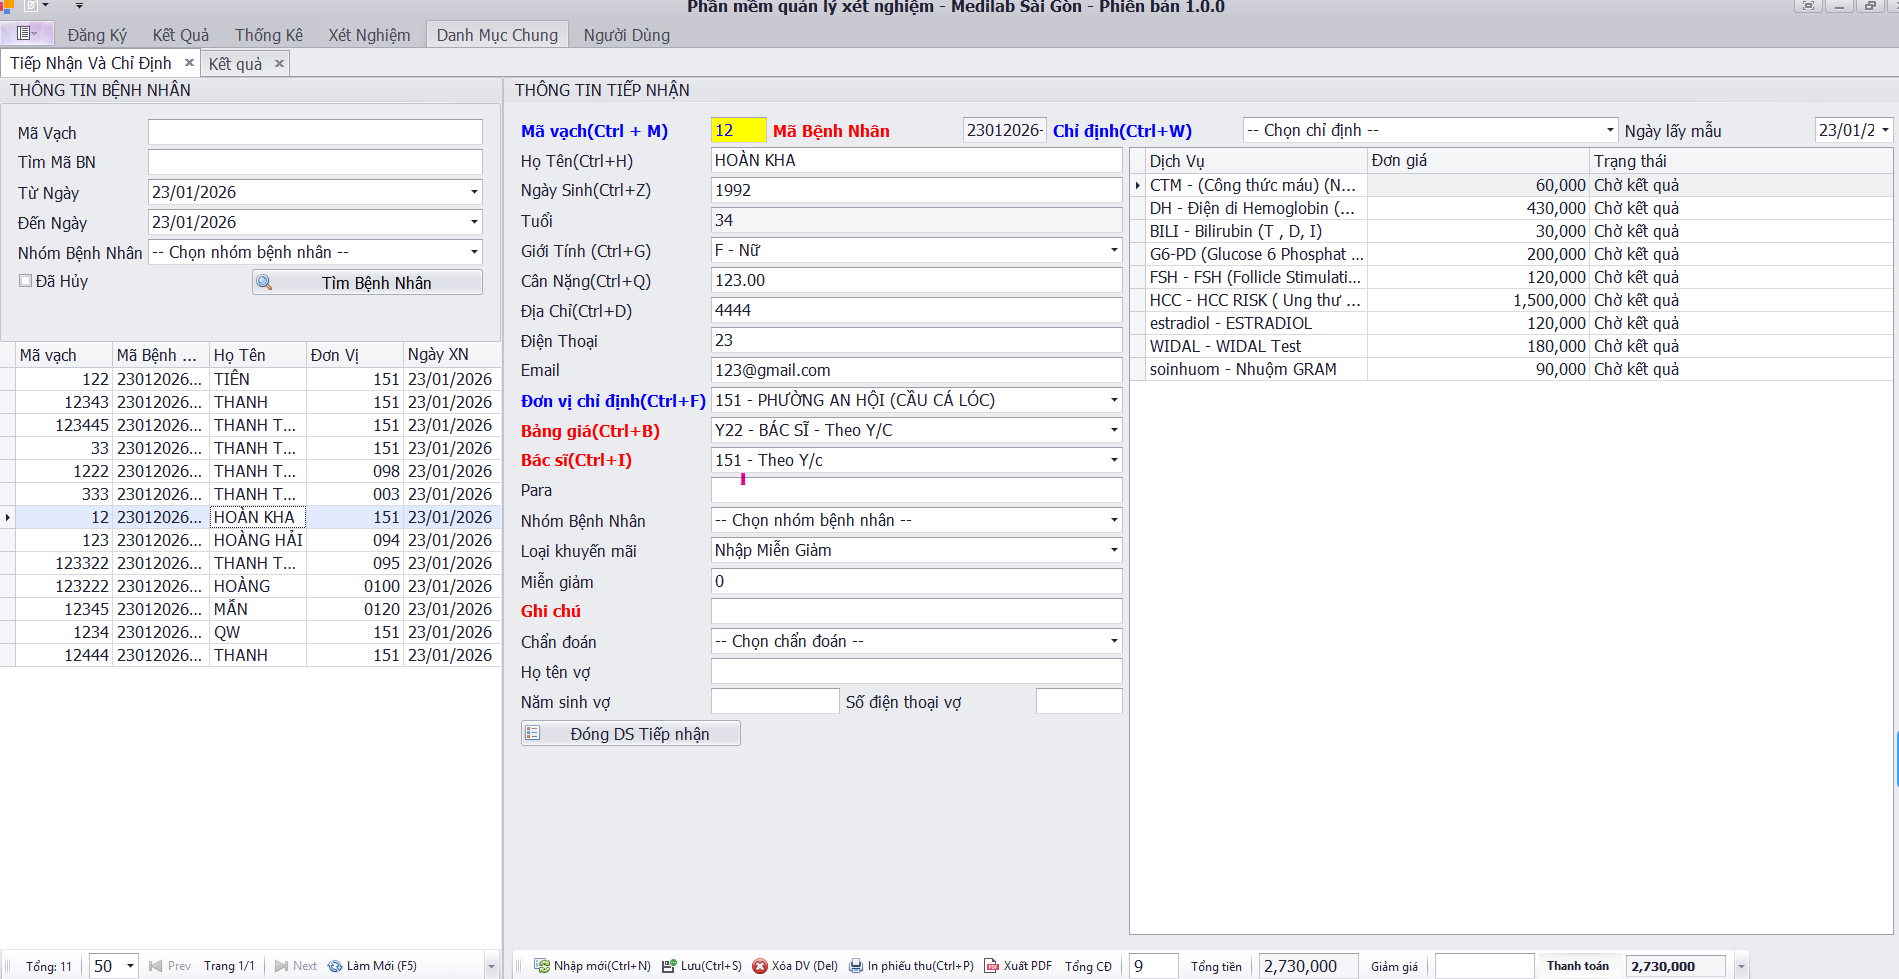
Task: Click the In phiếu thu printer icon
Action: [856, 966]
